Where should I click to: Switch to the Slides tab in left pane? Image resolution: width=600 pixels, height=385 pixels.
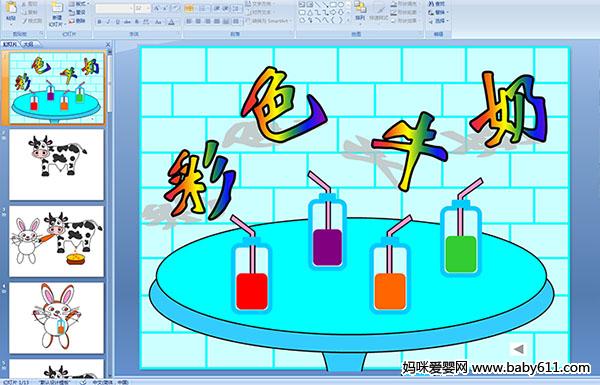click(x=10, y=44)
